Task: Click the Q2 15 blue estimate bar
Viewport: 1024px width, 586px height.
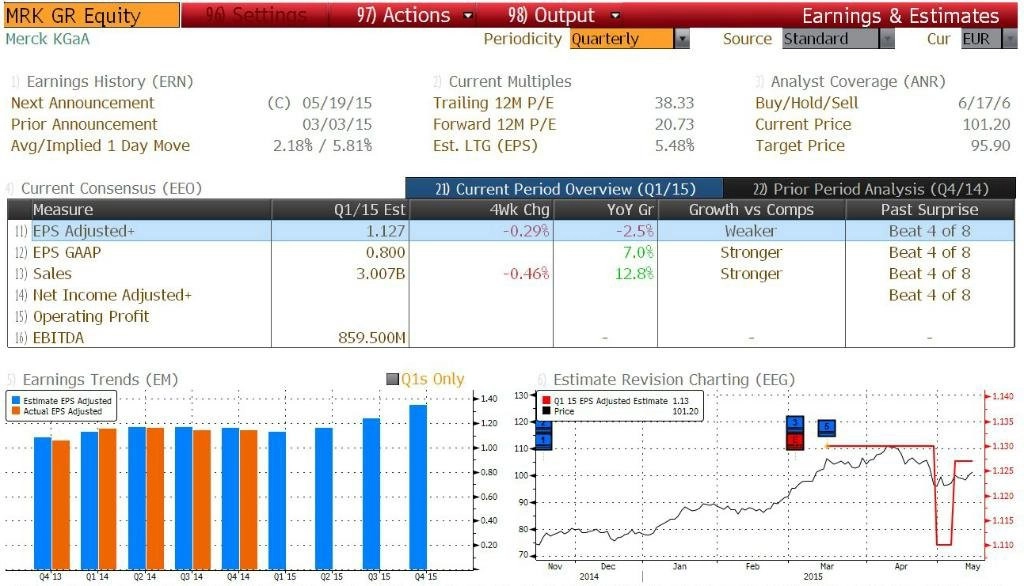Action: tap(324, 498)
